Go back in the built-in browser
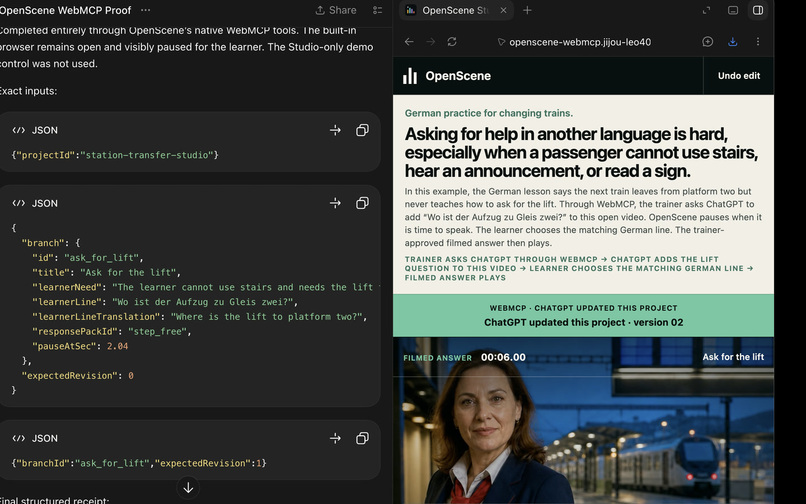The image size is (806, 504). point(409,42)
